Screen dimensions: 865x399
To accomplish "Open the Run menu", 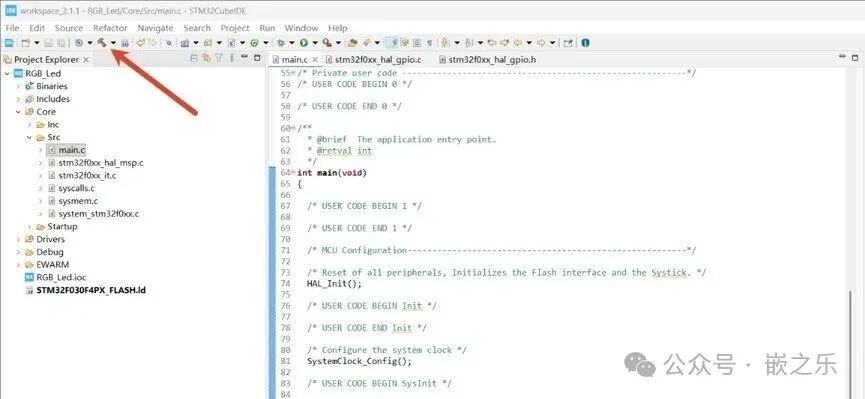I will tap(267, 28).
